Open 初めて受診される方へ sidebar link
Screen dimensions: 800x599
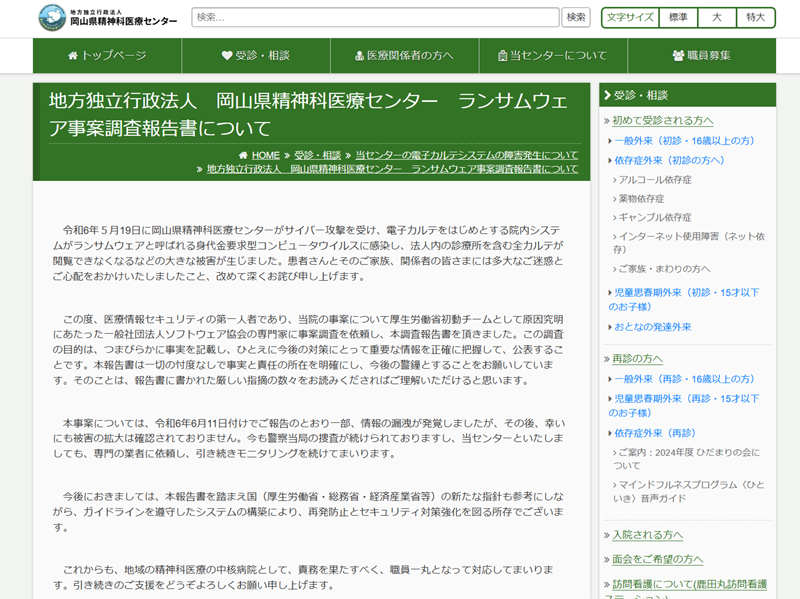click(662, 120)
